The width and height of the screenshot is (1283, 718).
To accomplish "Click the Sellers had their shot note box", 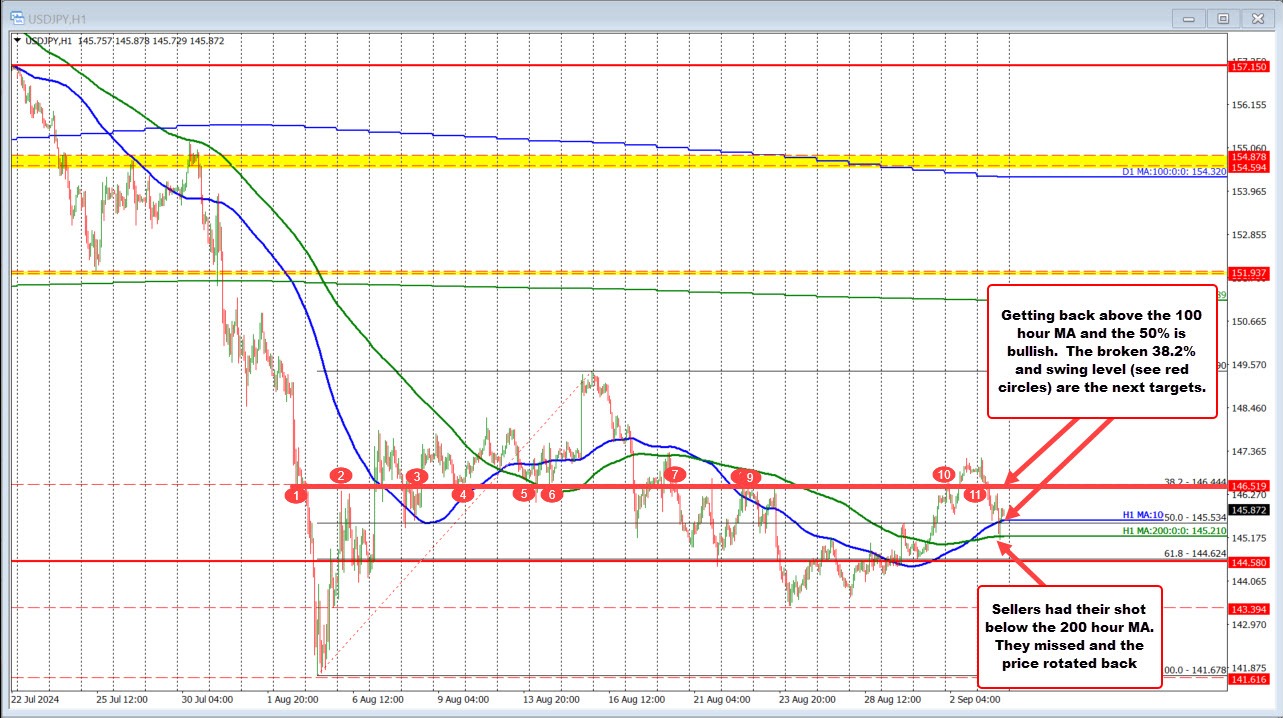I will (x=1068, y=636).
